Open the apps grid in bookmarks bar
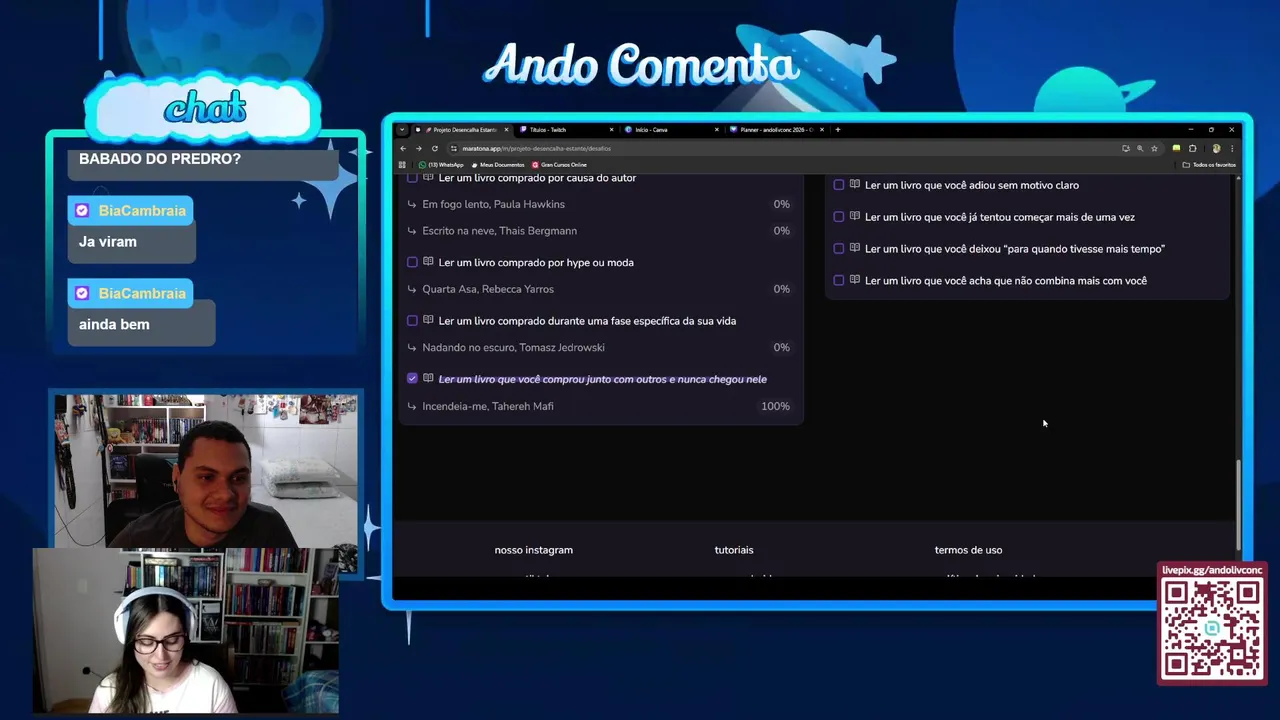Screen dimensions: 1280x720 (402, 165)
